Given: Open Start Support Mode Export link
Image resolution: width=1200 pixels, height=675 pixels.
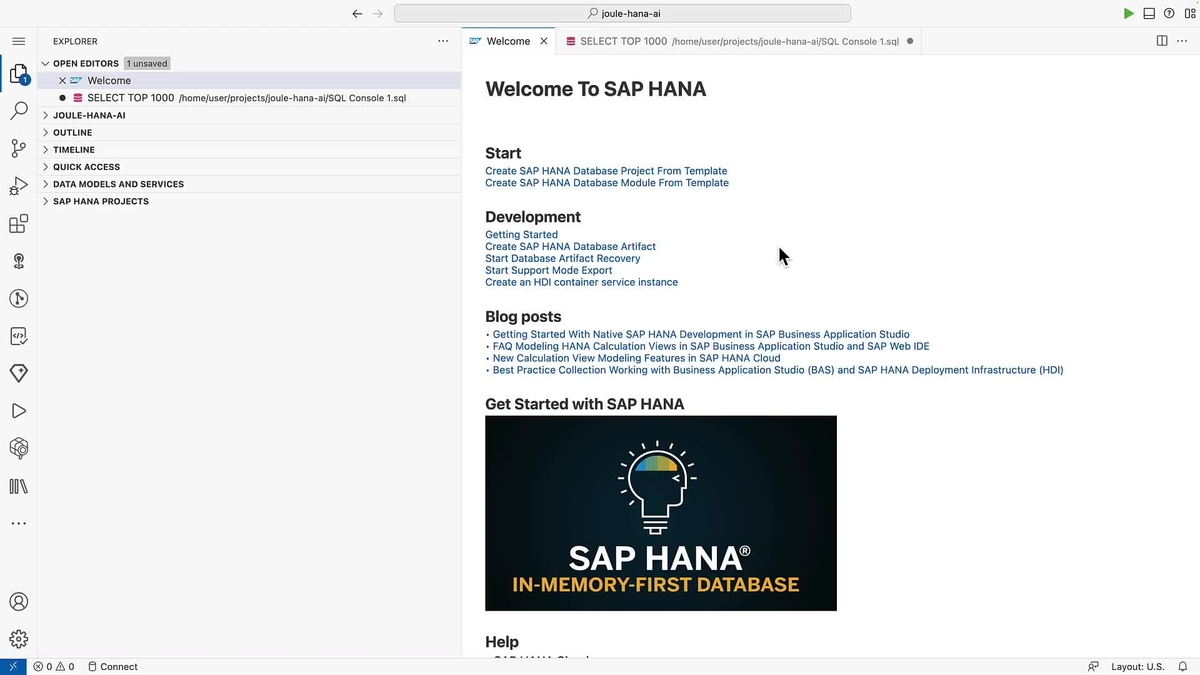Looking at the screenshot, I should (548, 270).
